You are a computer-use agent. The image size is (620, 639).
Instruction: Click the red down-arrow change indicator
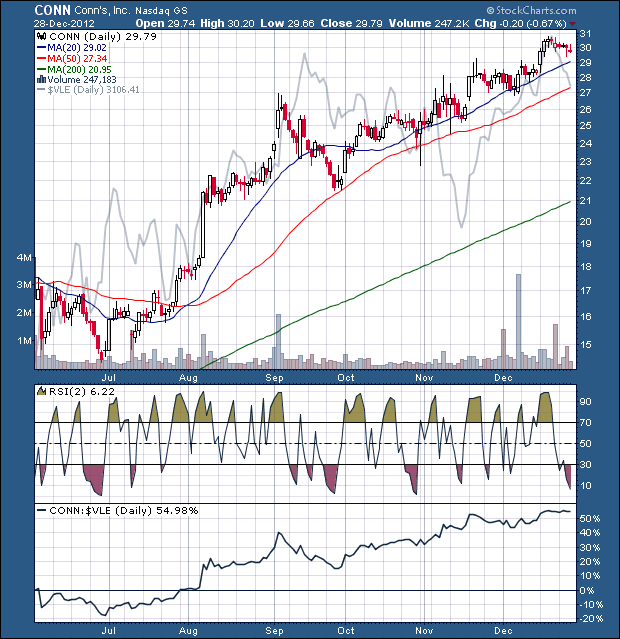click(573, 24)
